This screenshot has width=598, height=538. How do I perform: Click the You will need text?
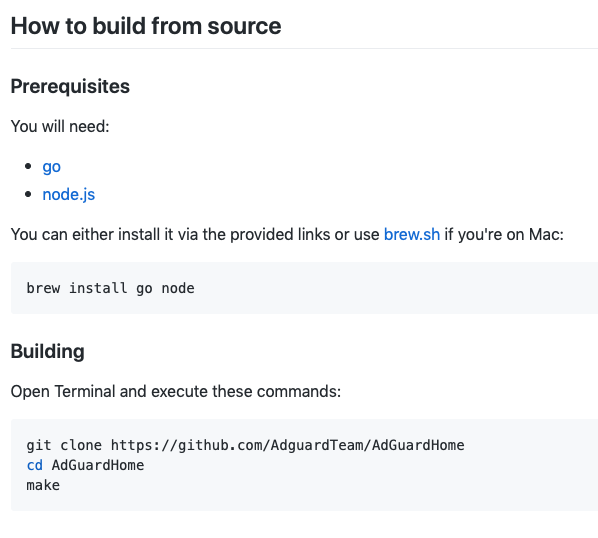60,126
